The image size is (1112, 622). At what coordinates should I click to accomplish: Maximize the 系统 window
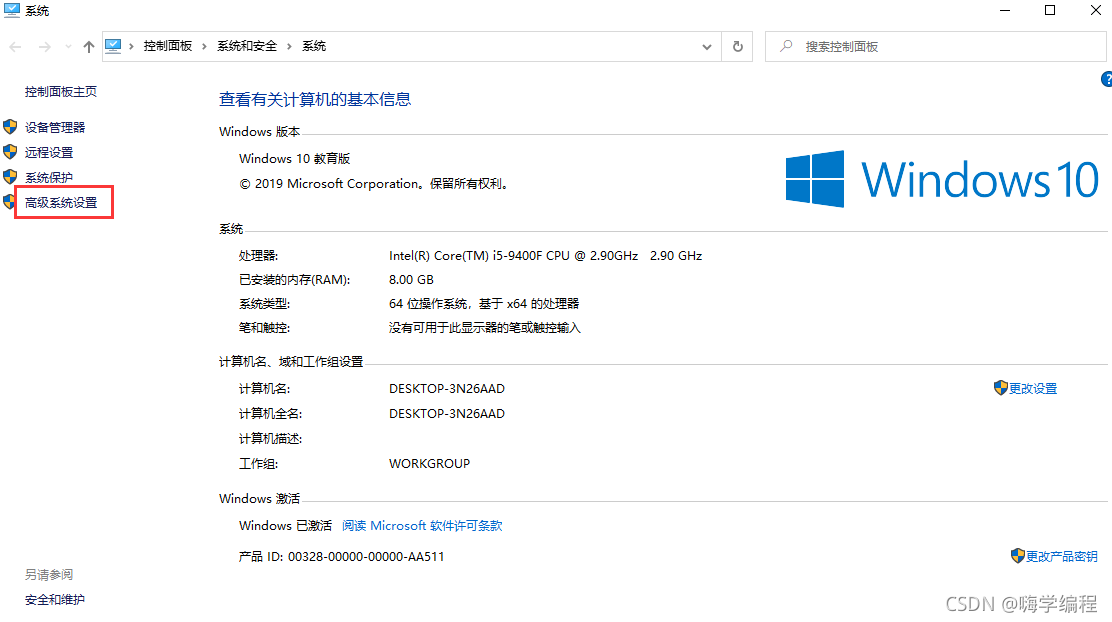pos(1050,11)
